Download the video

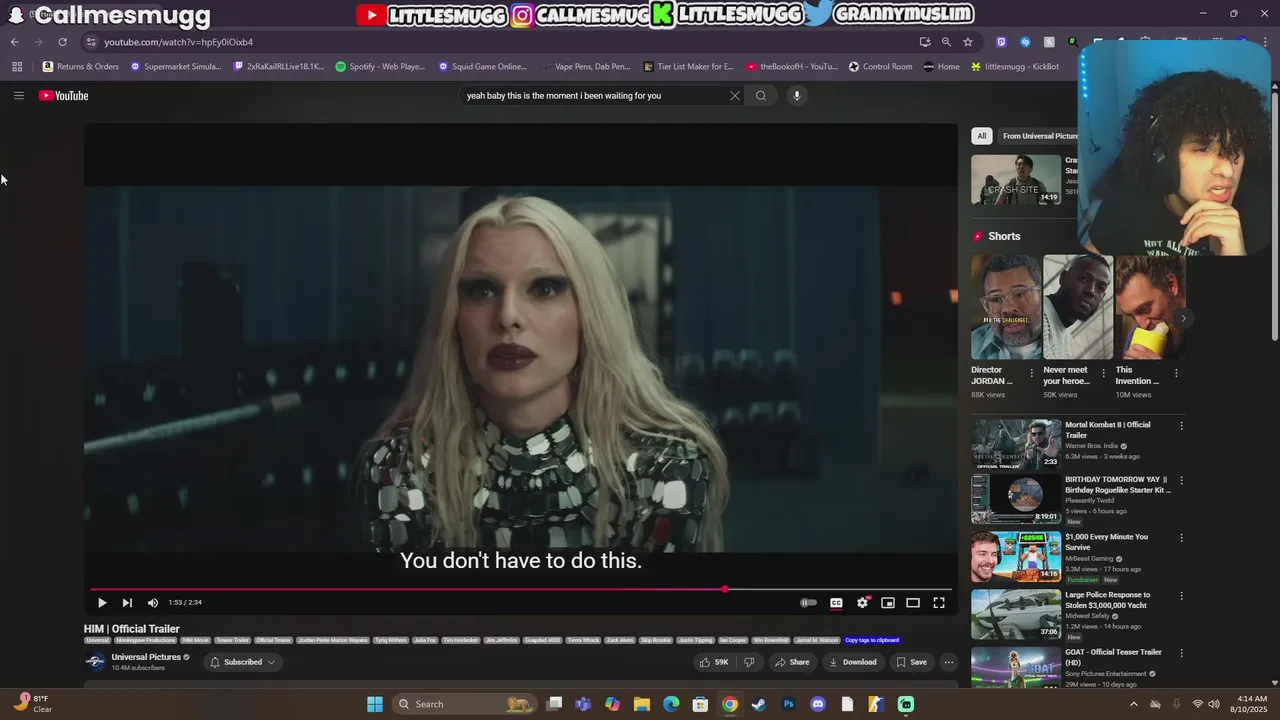[x=852, y=662]
